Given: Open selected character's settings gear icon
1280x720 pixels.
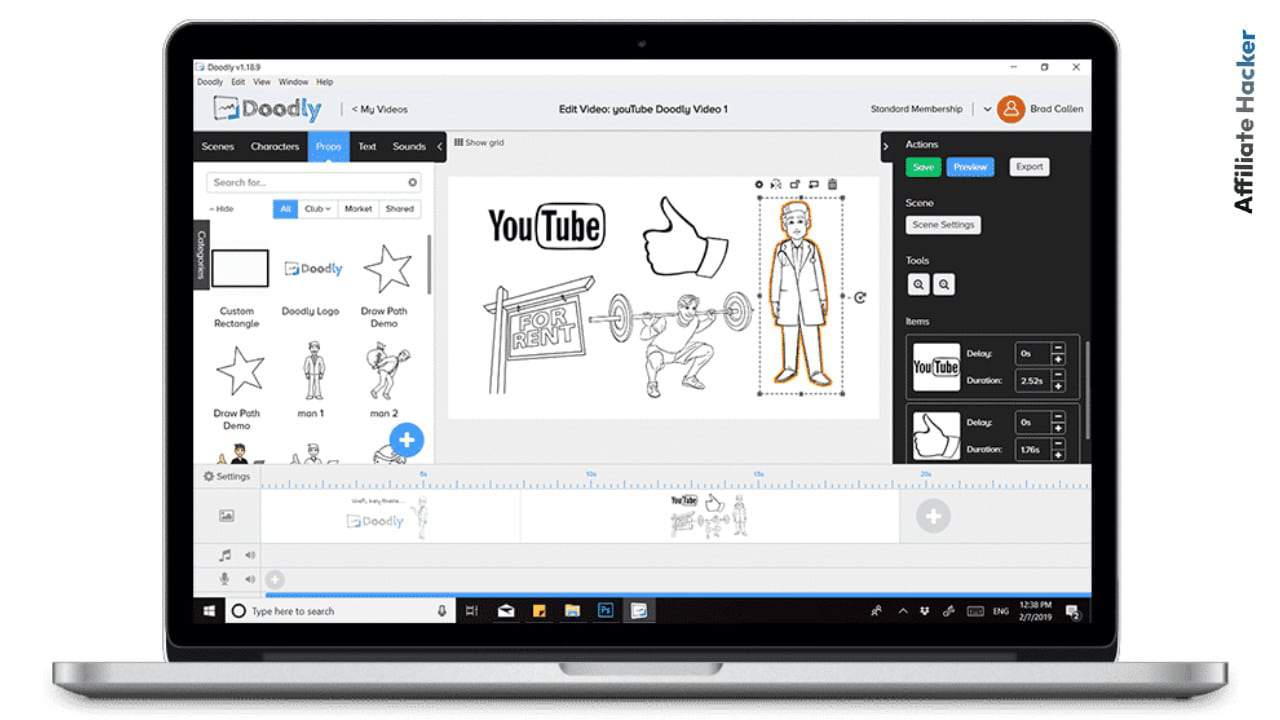Looking at the screenshot, I should 758,184.
